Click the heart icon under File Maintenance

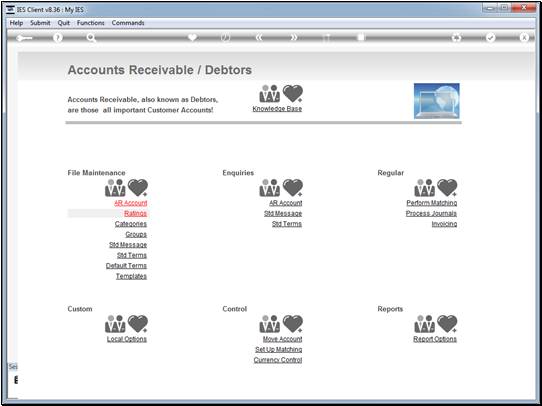pyautogui.click(x=138, y=188)
